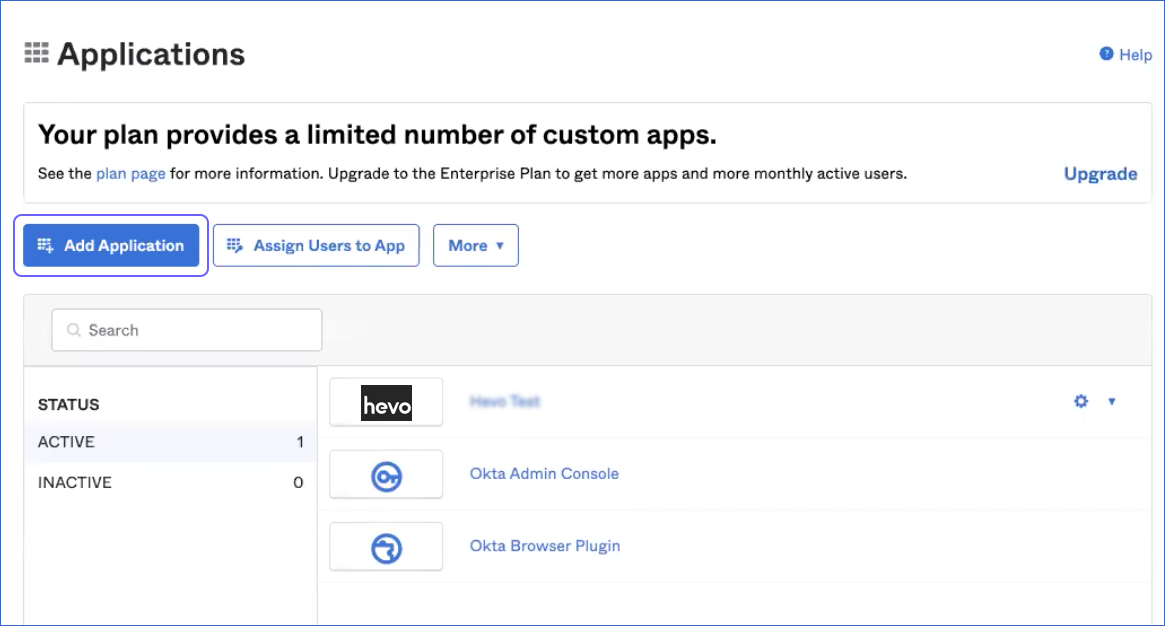Open Okta Browser Plugin
The image size is (1165, 626).
[x=545, y=545]
